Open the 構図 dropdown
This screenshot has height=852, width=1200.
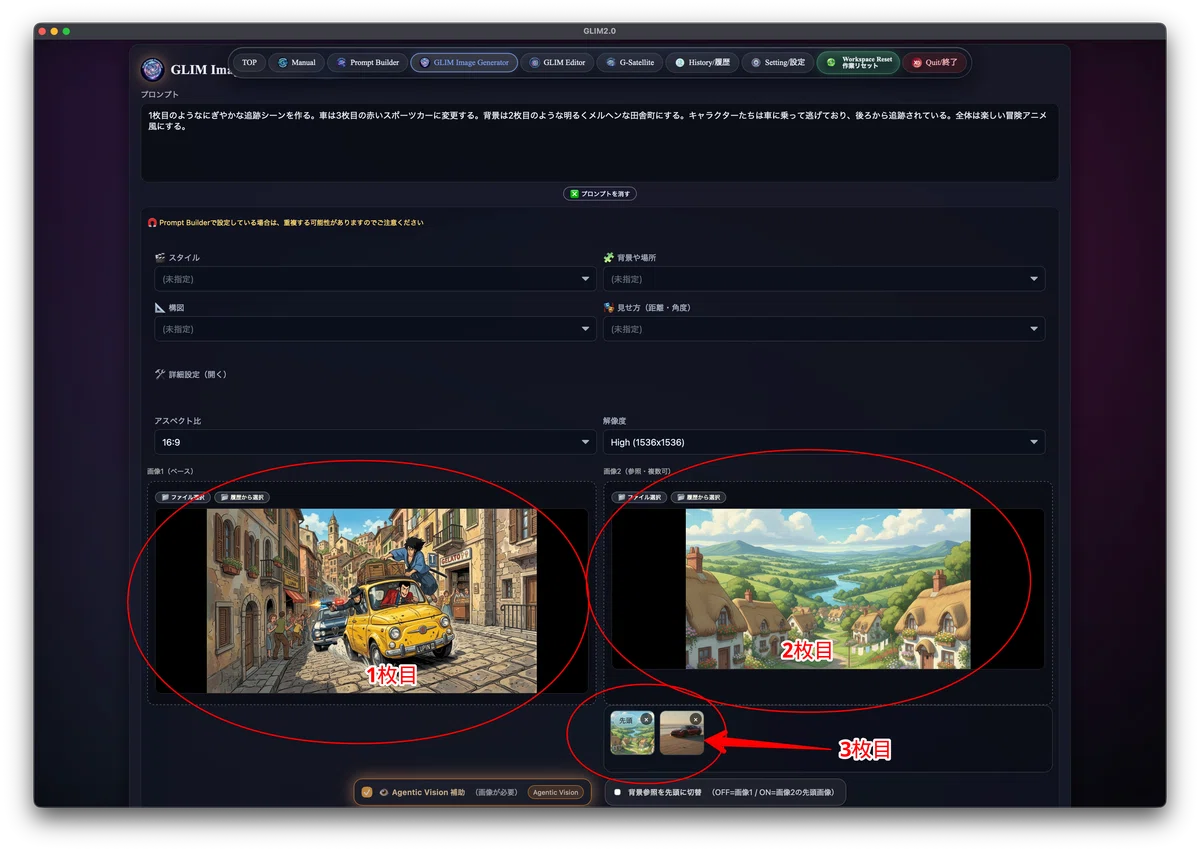(x=375, y=329)
